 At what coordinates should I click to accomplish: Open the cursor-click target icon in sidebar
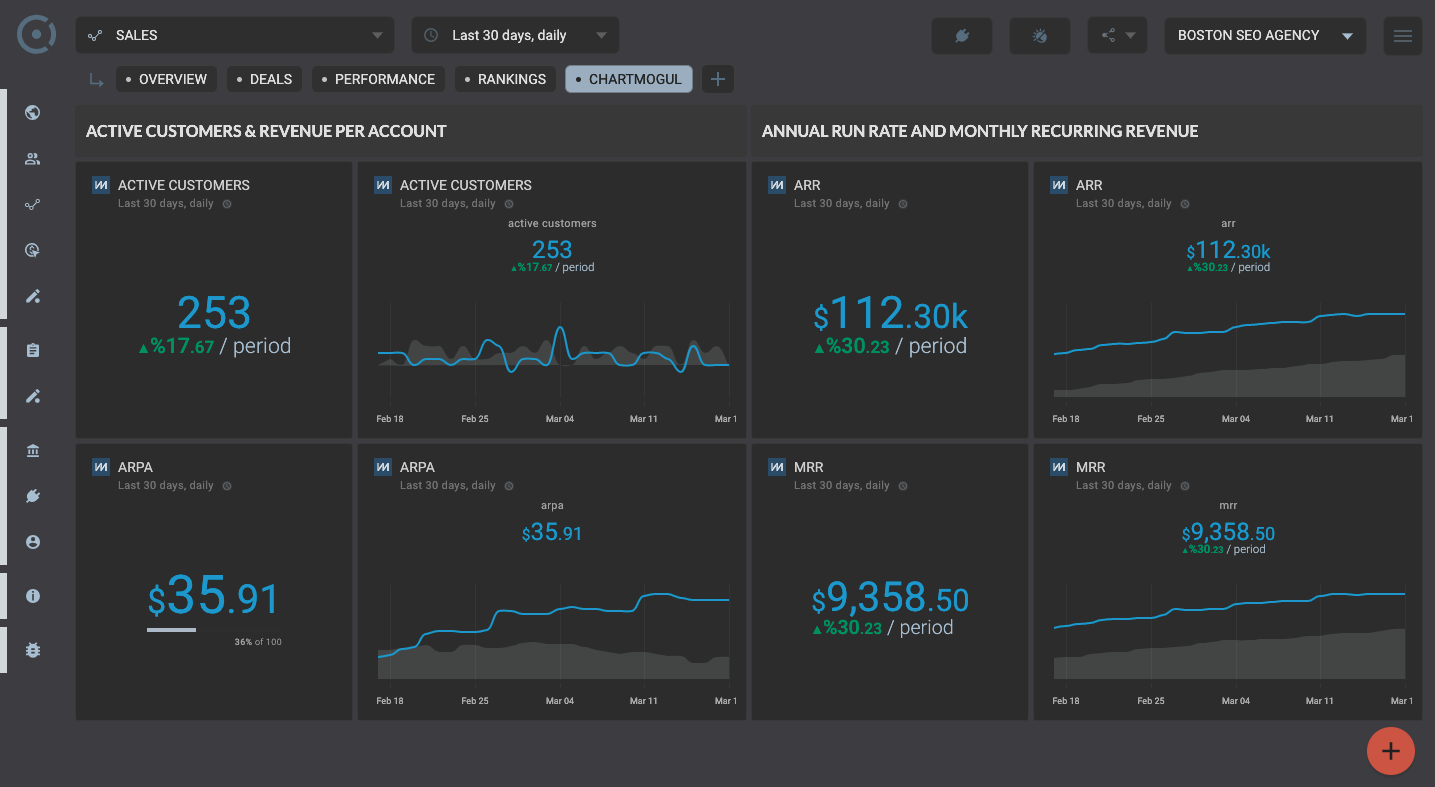tap(33, 251)
